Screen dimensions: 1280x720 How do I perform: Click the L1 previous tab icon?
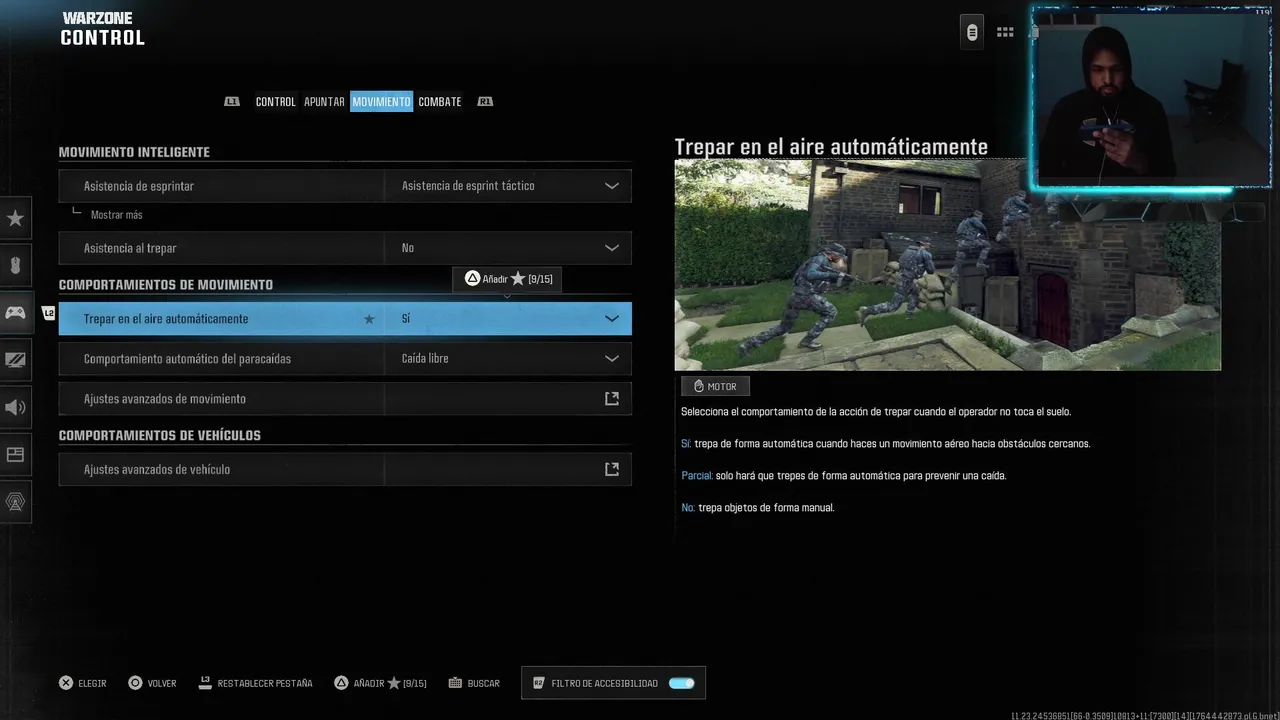pos(232,101)
